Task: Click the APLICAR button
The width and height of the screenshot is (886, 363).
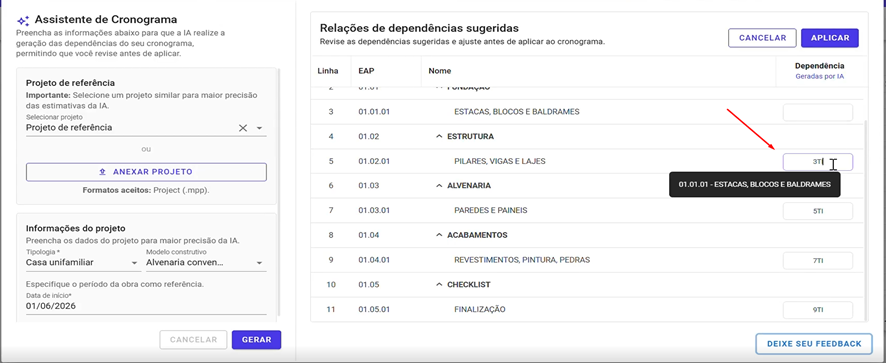Action: pyautogui.click(x=830, y=38)
